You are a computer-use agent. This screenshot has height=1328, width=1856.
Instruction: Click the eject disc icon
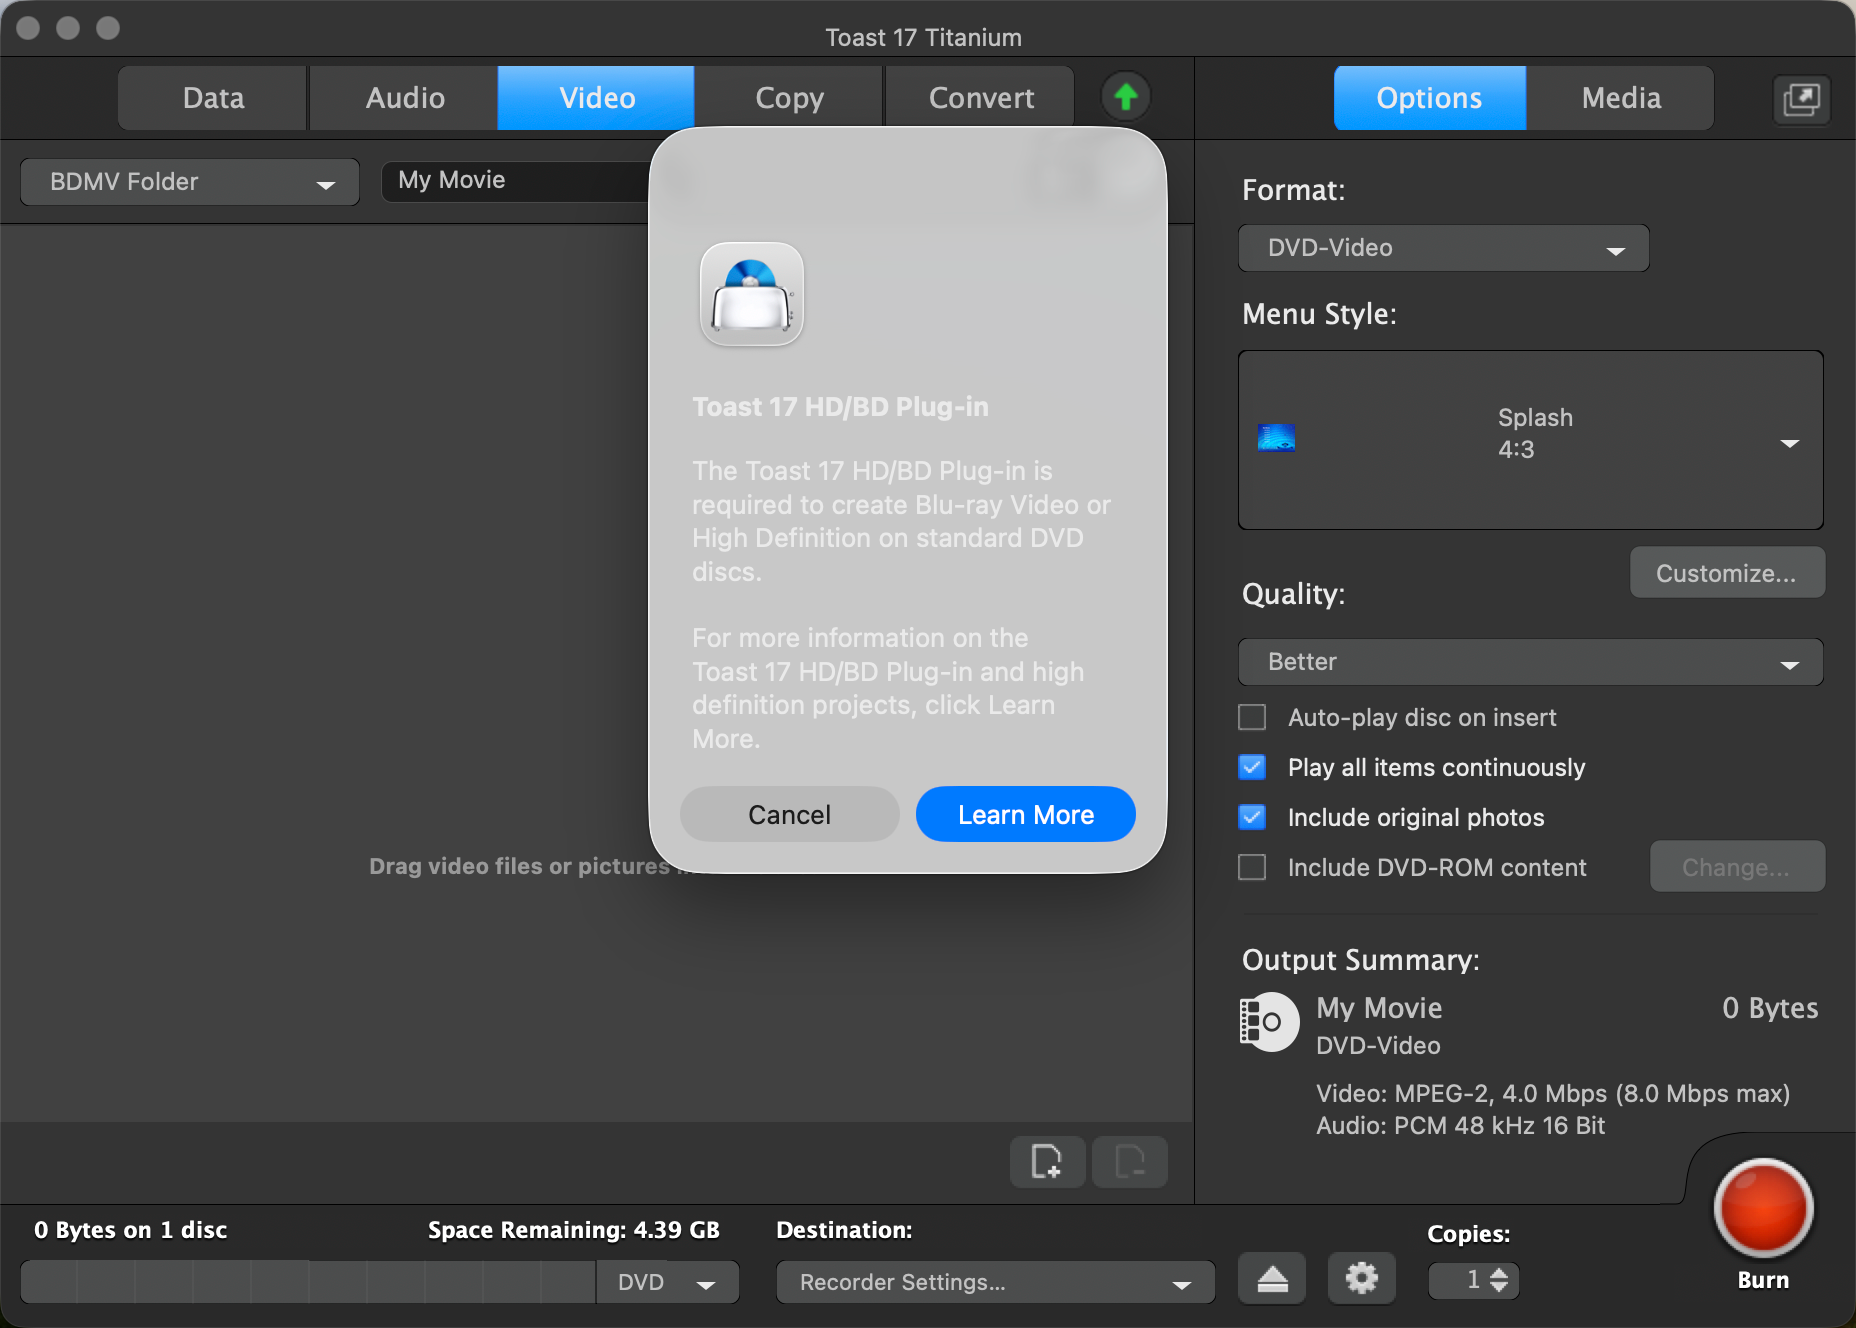pos(1272,1279)
